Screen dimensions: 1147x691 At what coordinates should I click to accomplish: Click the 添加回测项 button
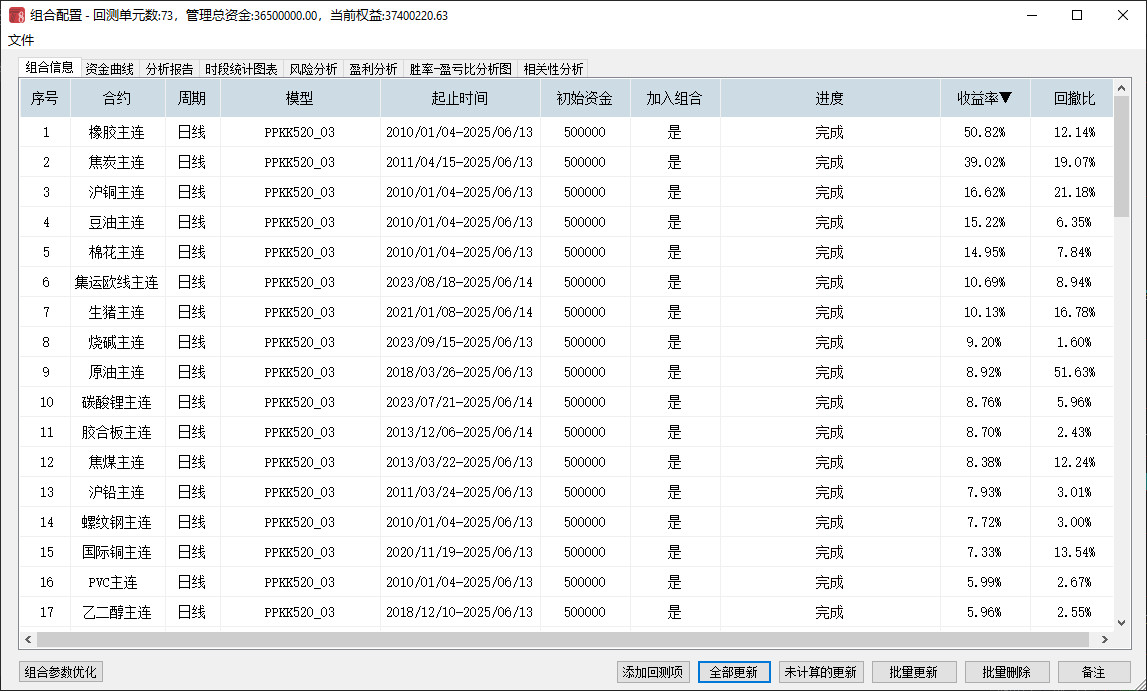[x=653, y=672]
